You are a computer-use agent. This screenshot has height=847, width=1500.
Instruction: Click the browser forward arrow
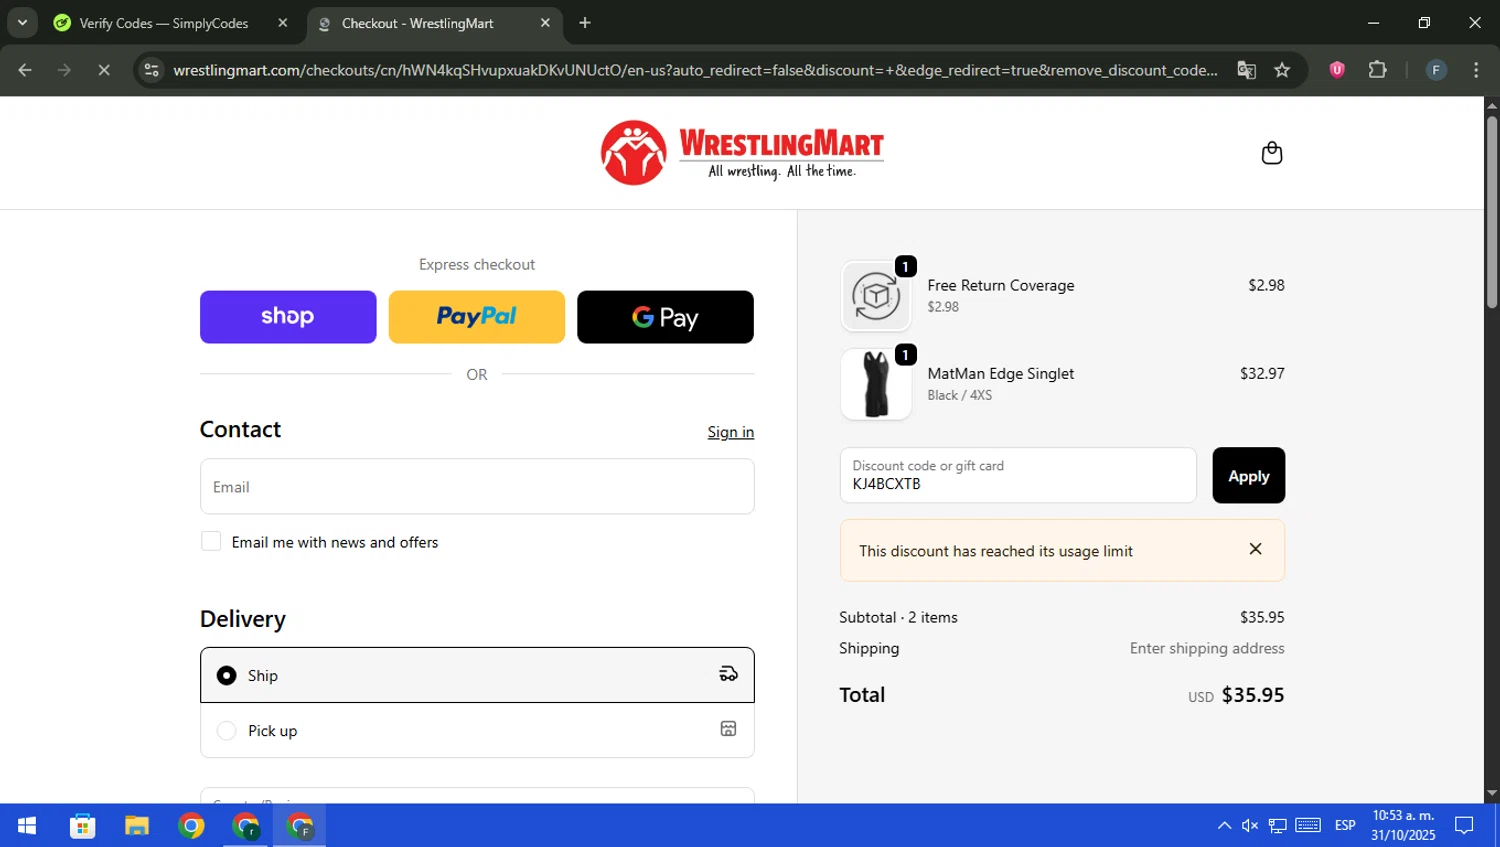(x=64, y=70)
